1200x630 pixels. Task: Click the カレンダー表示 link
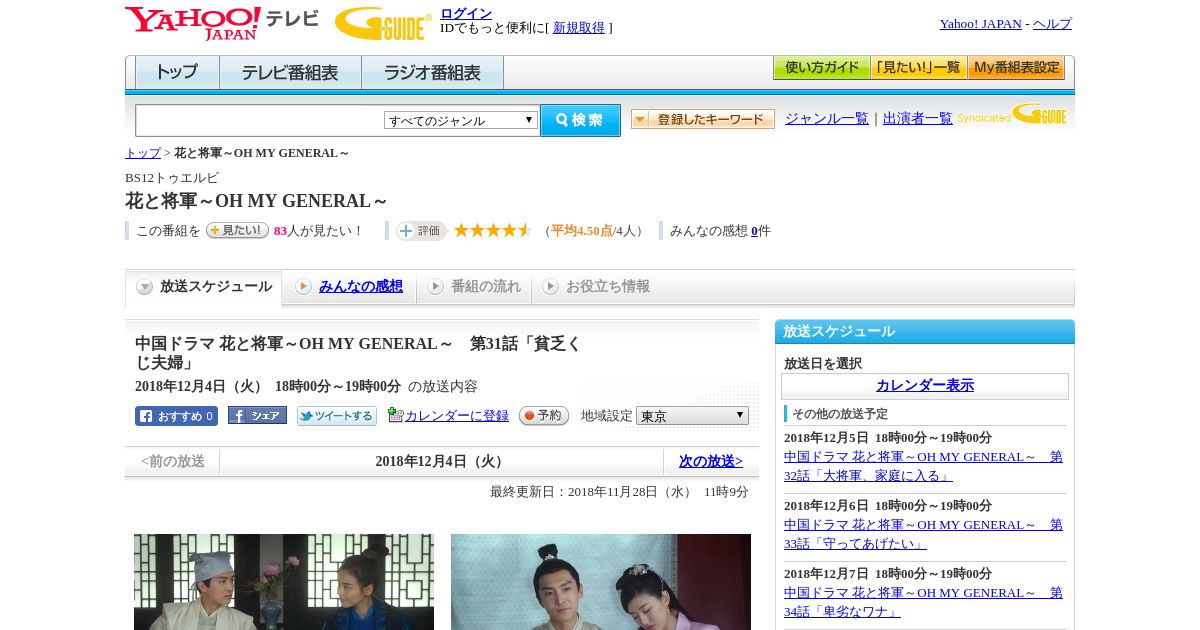coord(925,385)
